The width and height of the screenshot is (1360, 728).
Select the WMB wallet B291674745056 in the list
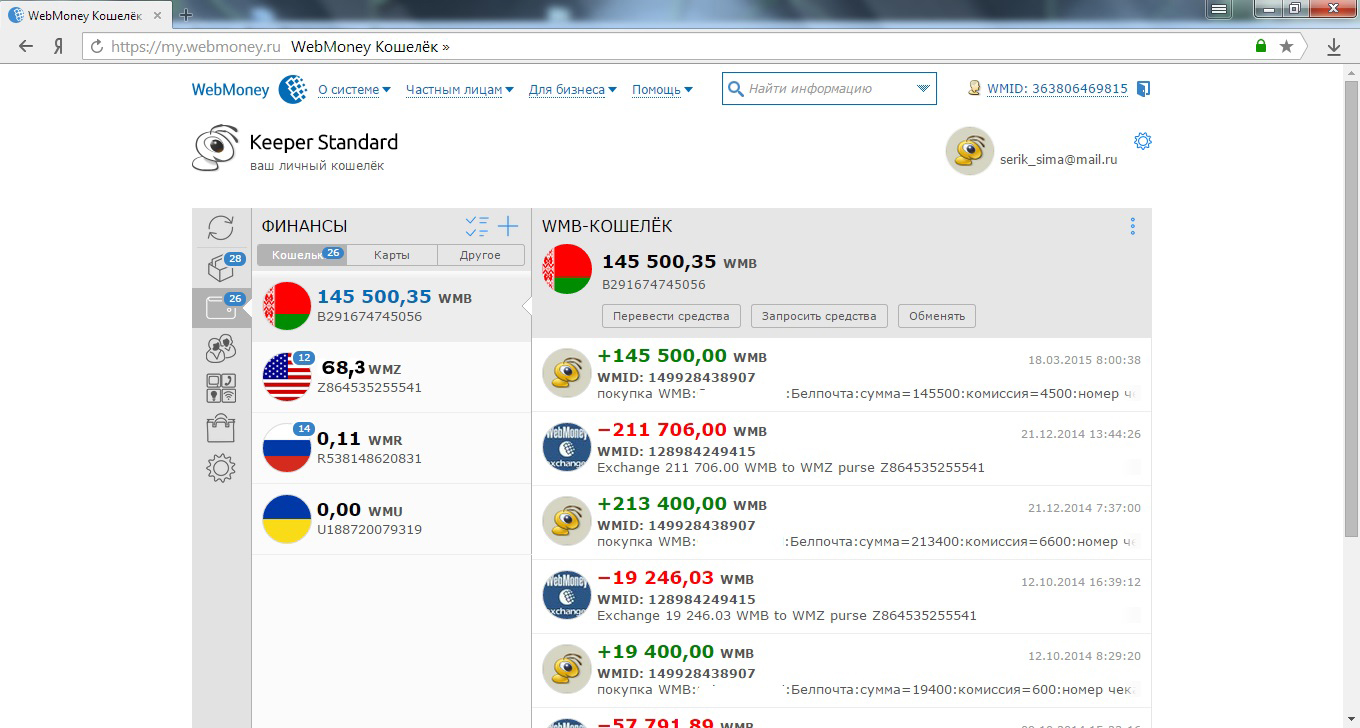click(391, 306)
